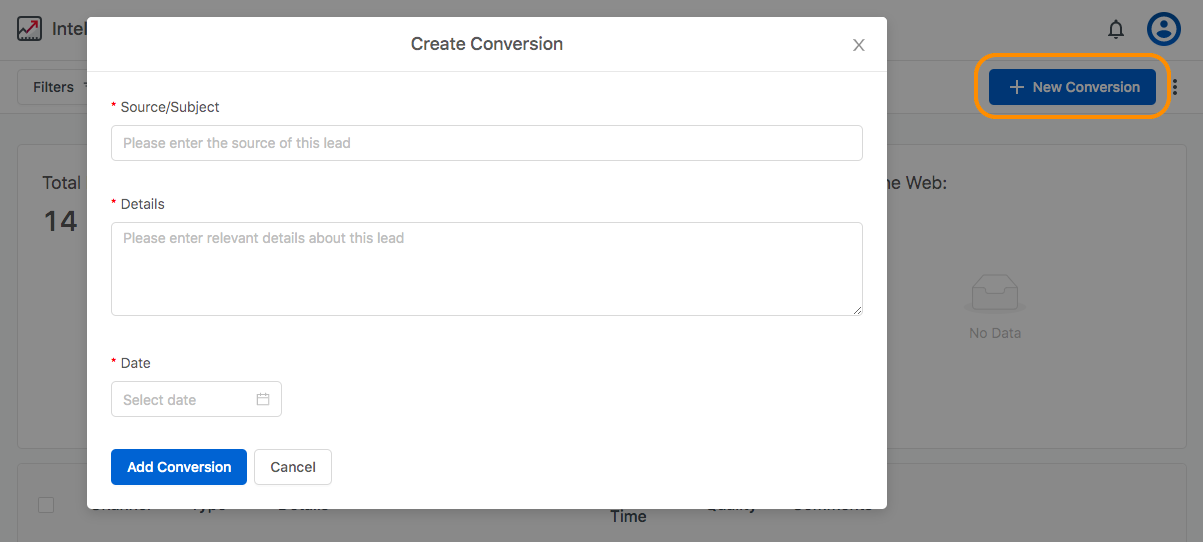Tick the table header select-all checkbox
1203x542 pixels.
coord(46,505)
